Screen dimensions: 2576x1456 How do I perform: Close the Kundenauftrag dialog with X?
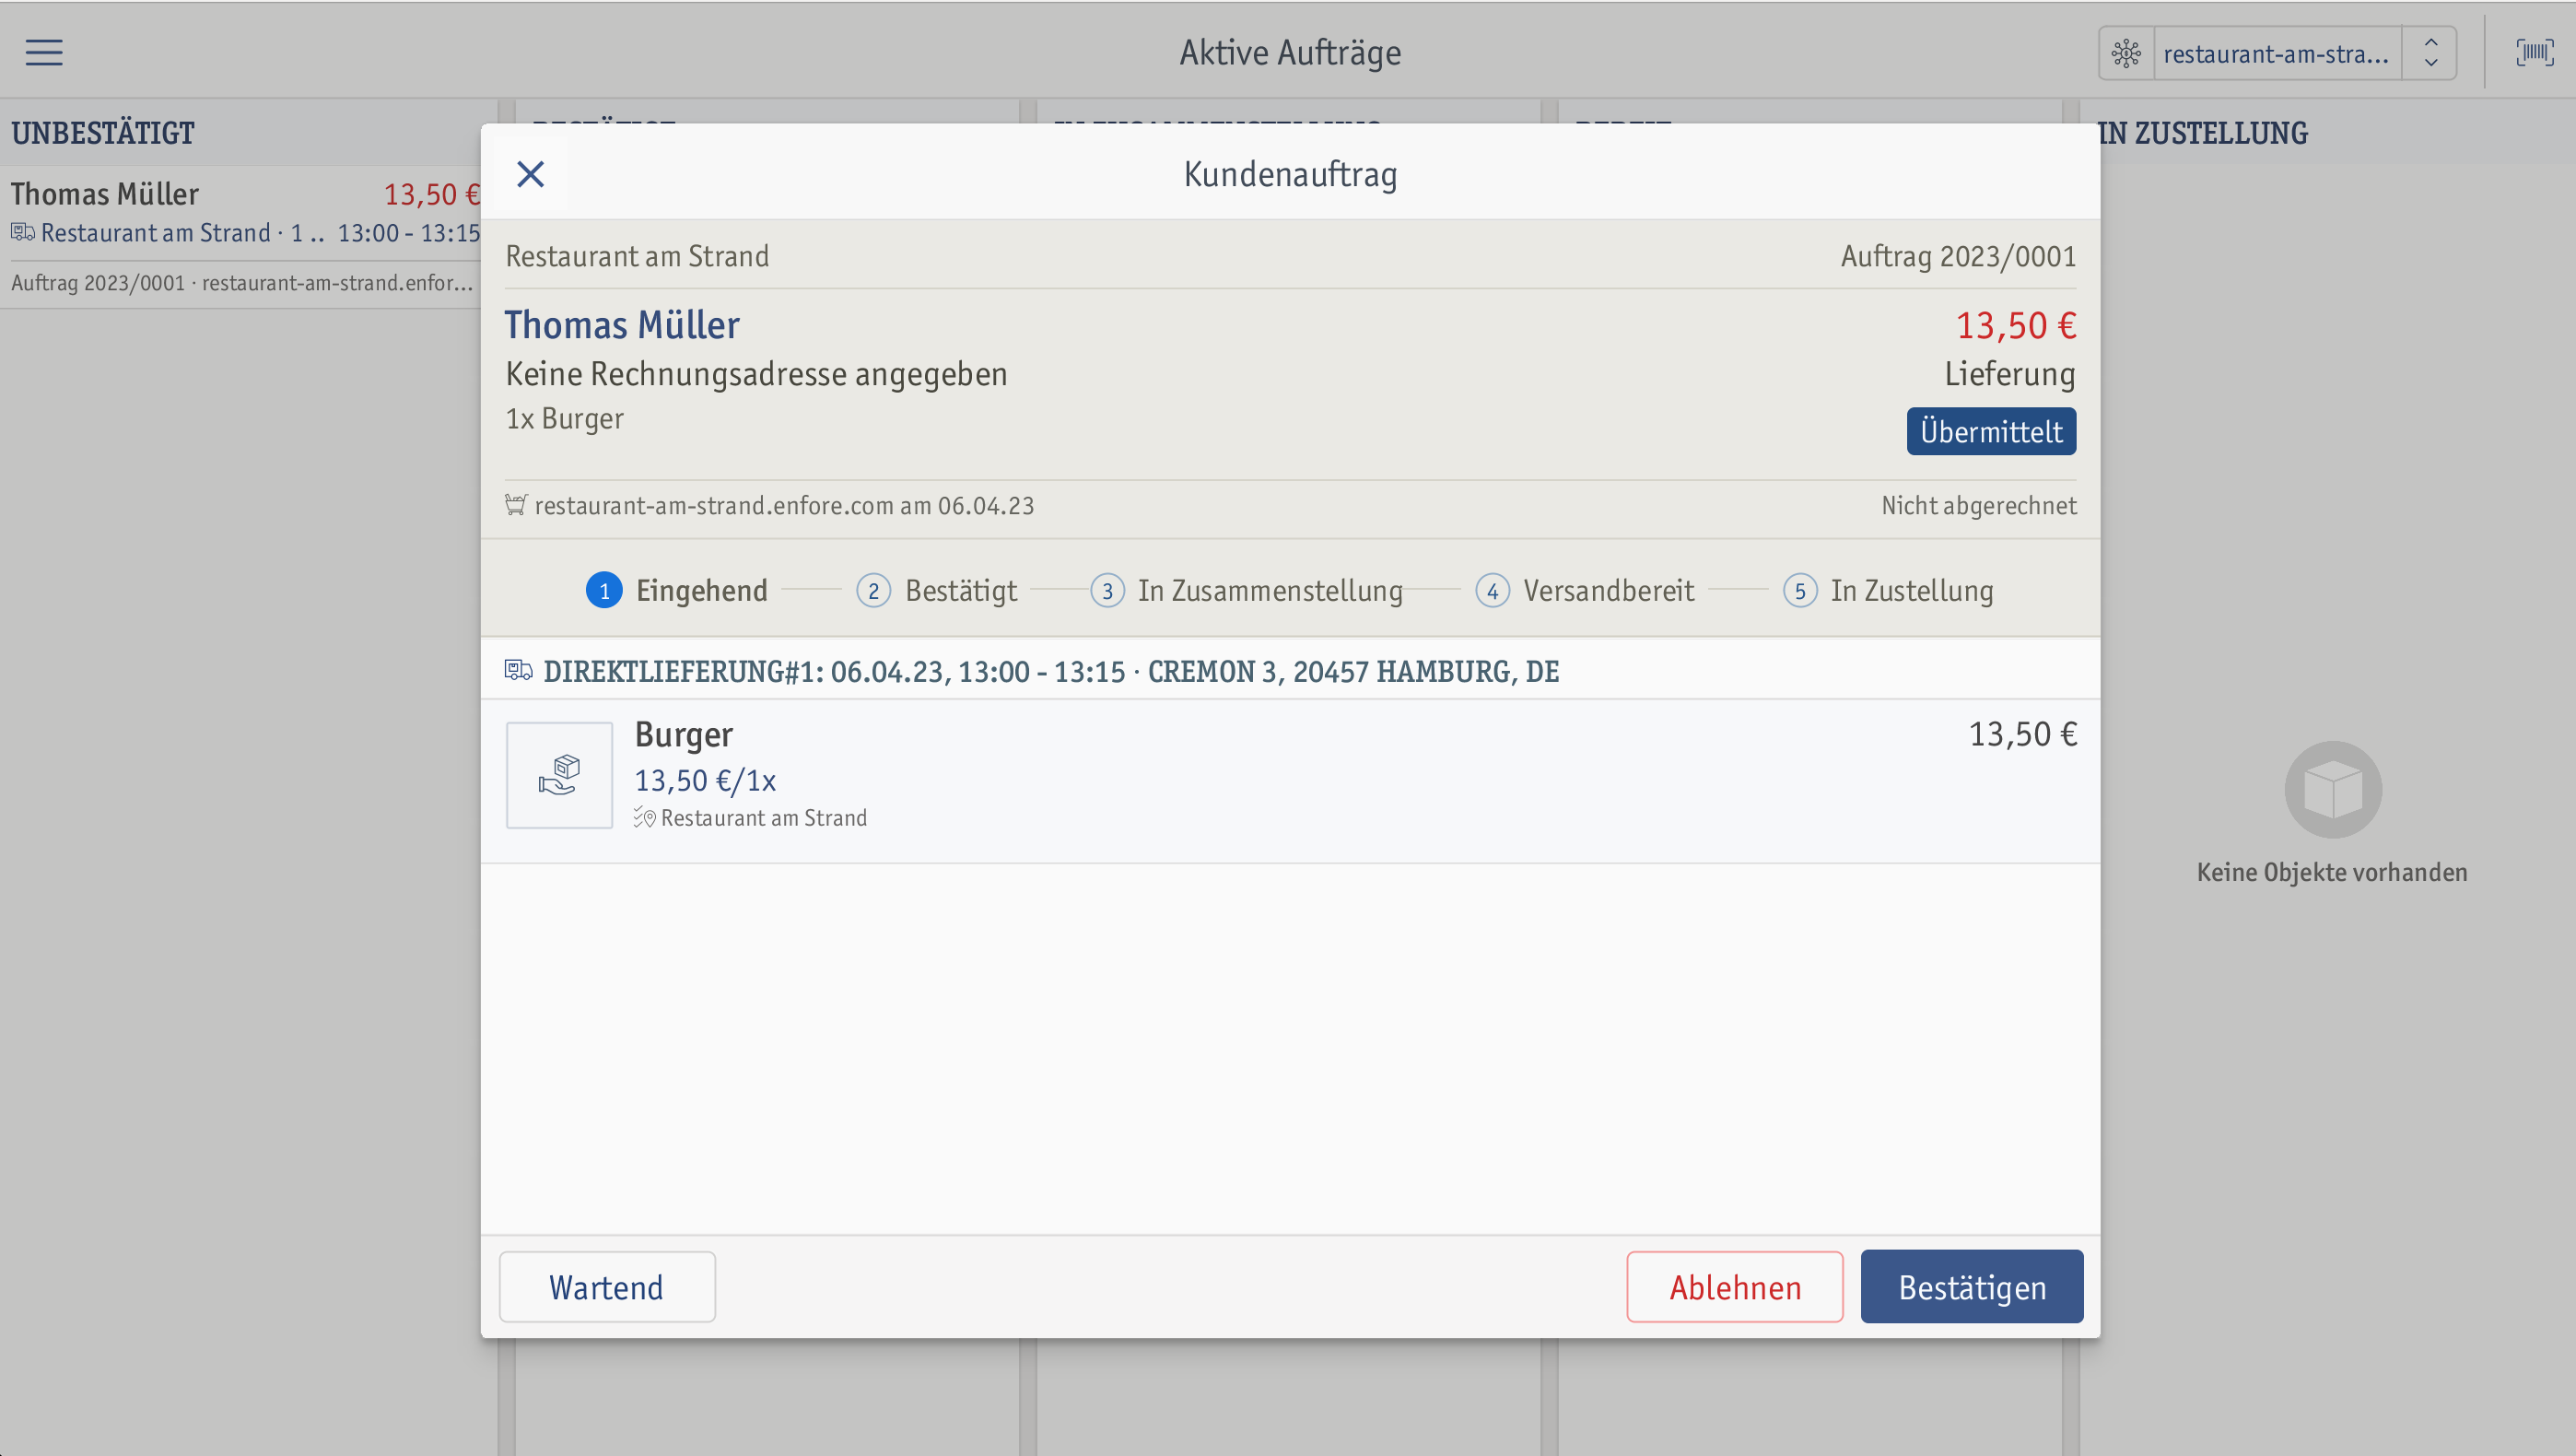tap(530, 174)
